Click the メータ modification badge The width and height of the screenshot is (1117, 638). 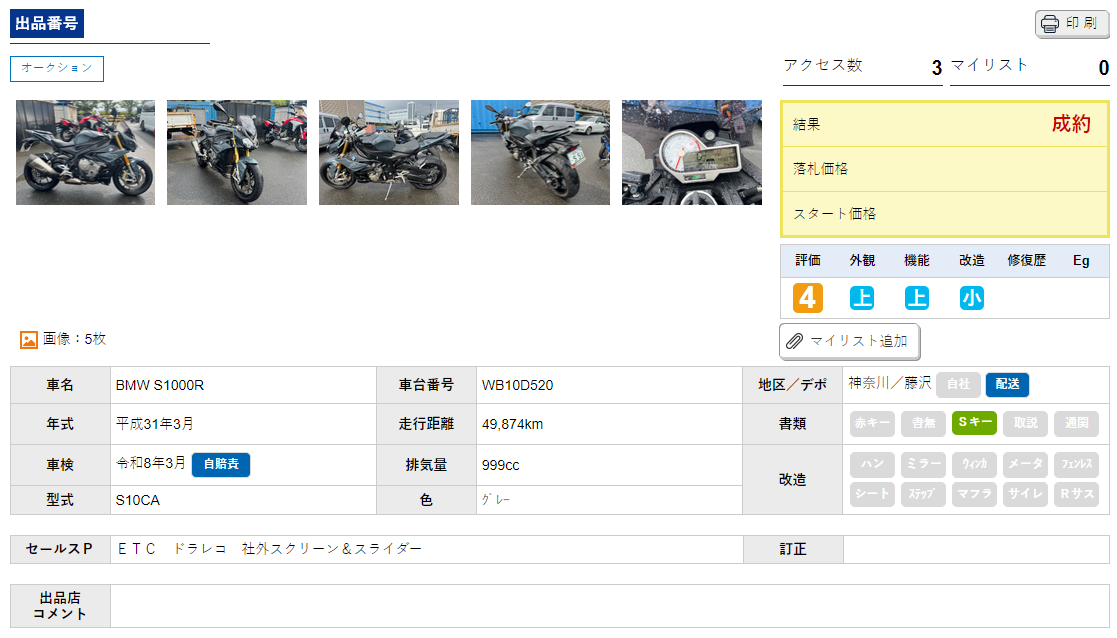(1026, 464)
